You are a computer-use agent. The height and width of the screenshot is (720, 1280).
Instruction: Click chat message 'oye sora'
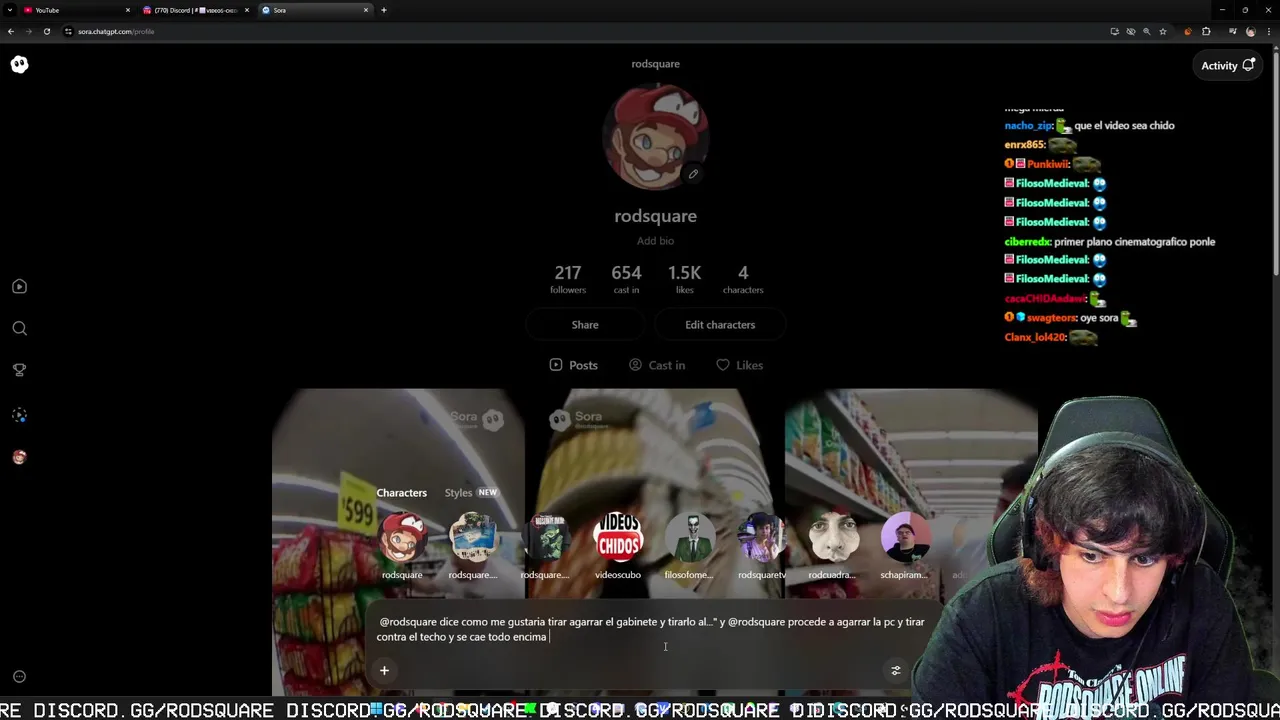coord(1099,318)
